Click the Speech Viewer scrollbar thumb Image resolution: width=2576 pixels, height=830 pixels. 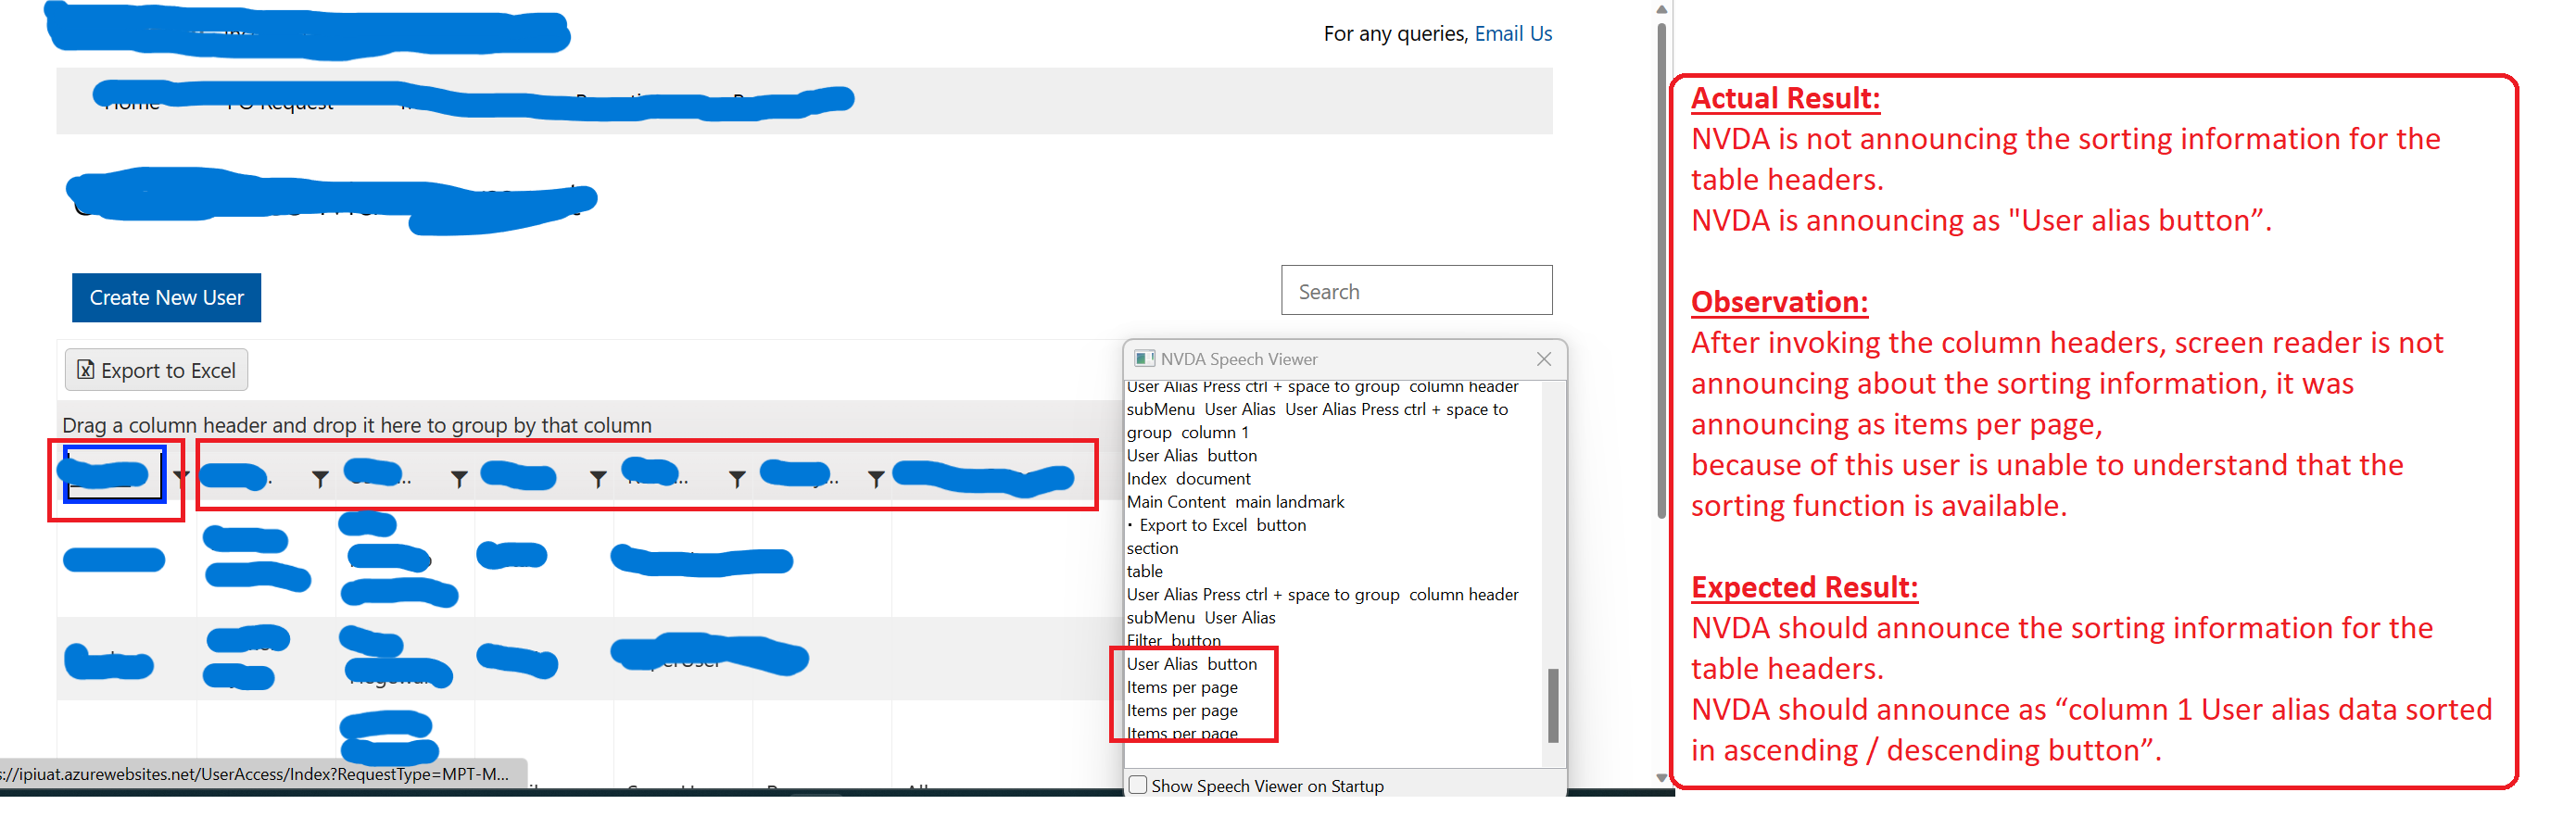[1553, 705]
